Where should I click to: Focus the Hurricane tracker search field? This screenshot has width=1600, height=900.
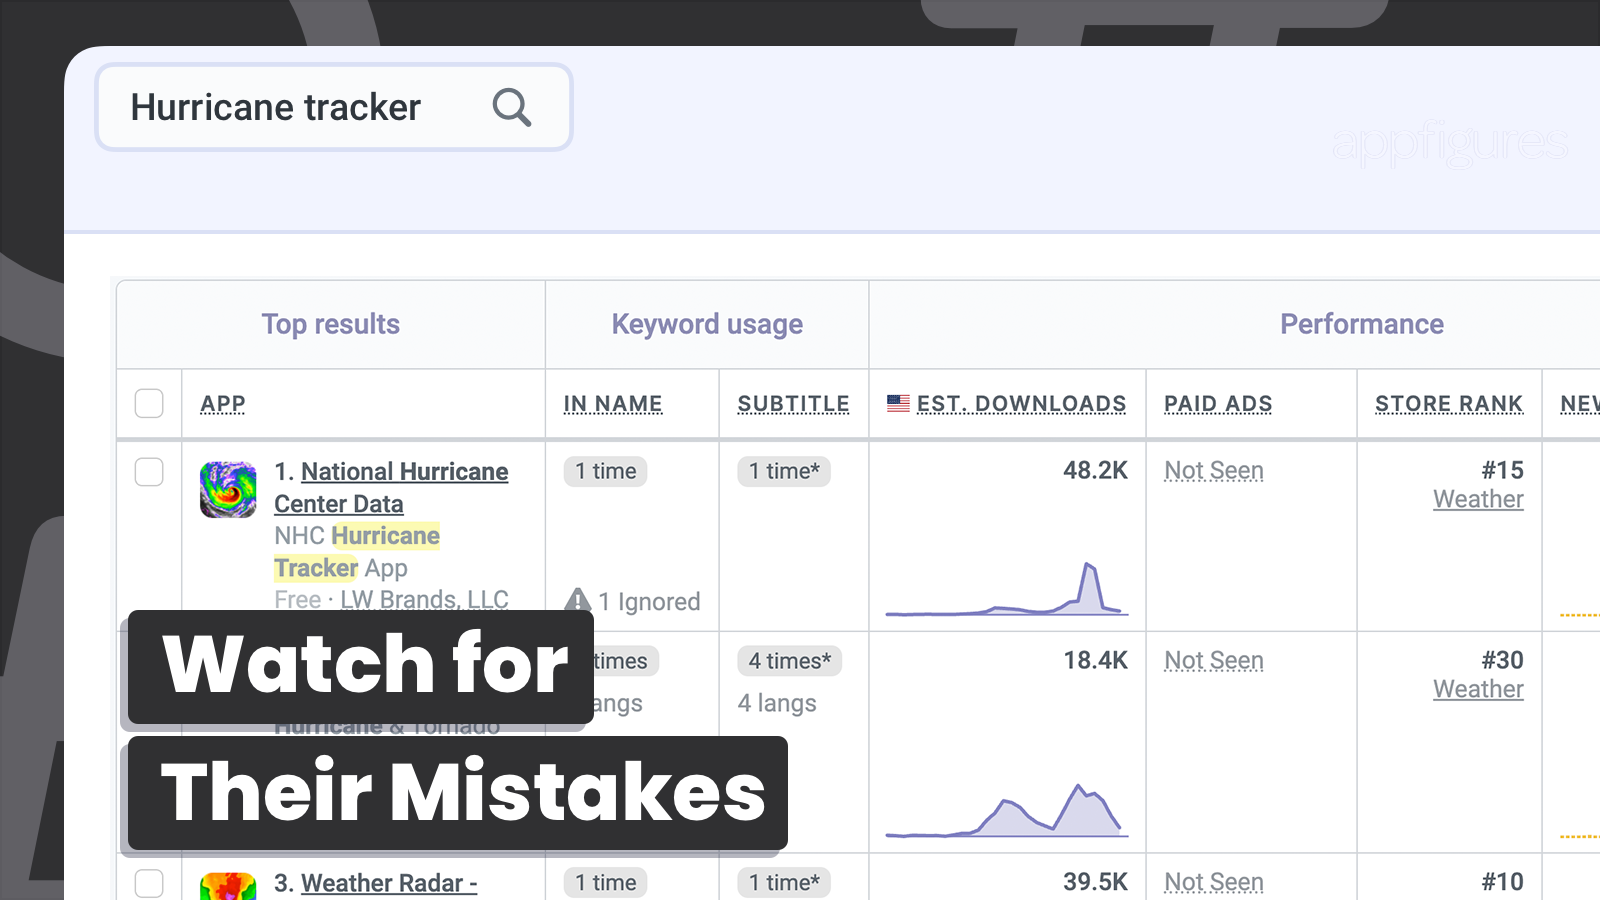coord(333,107)
